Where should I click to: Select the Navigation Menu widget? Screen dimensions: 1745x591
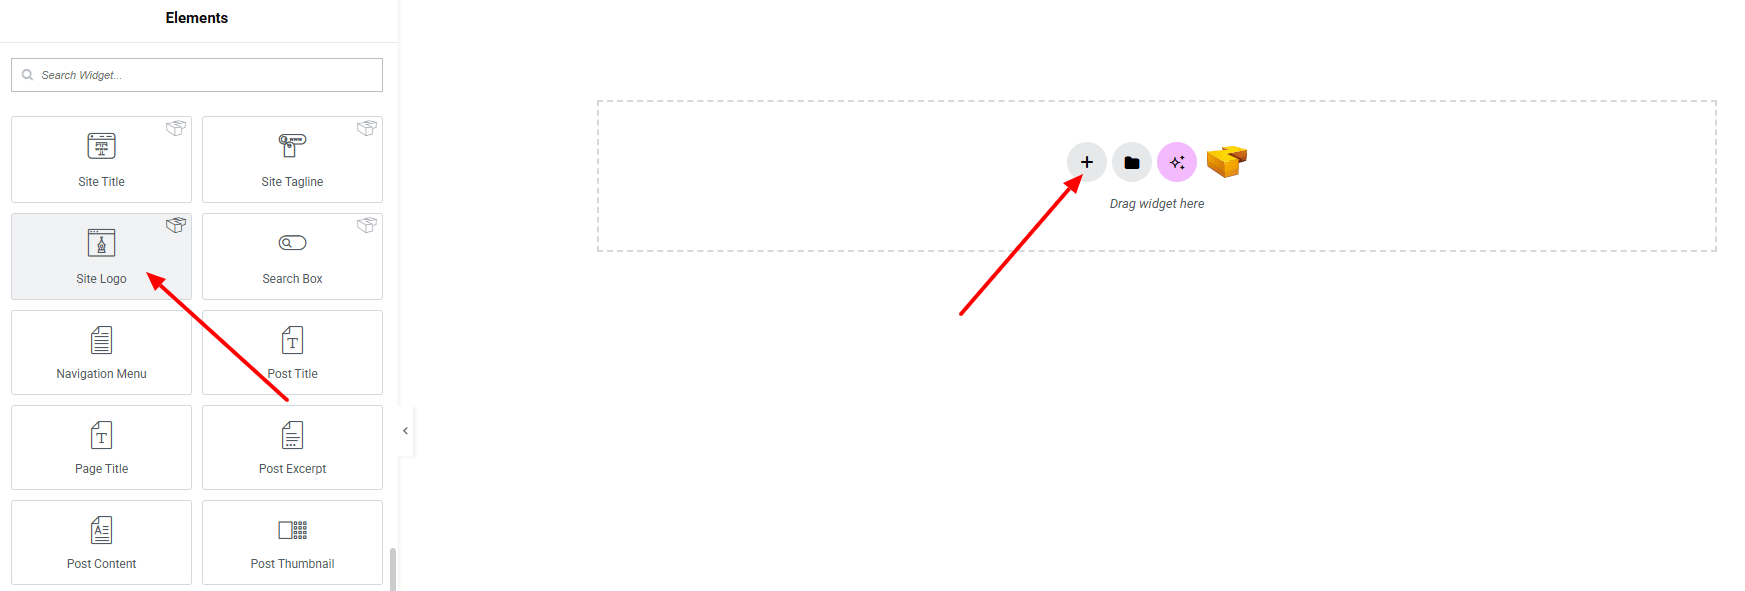click(101, 352)
